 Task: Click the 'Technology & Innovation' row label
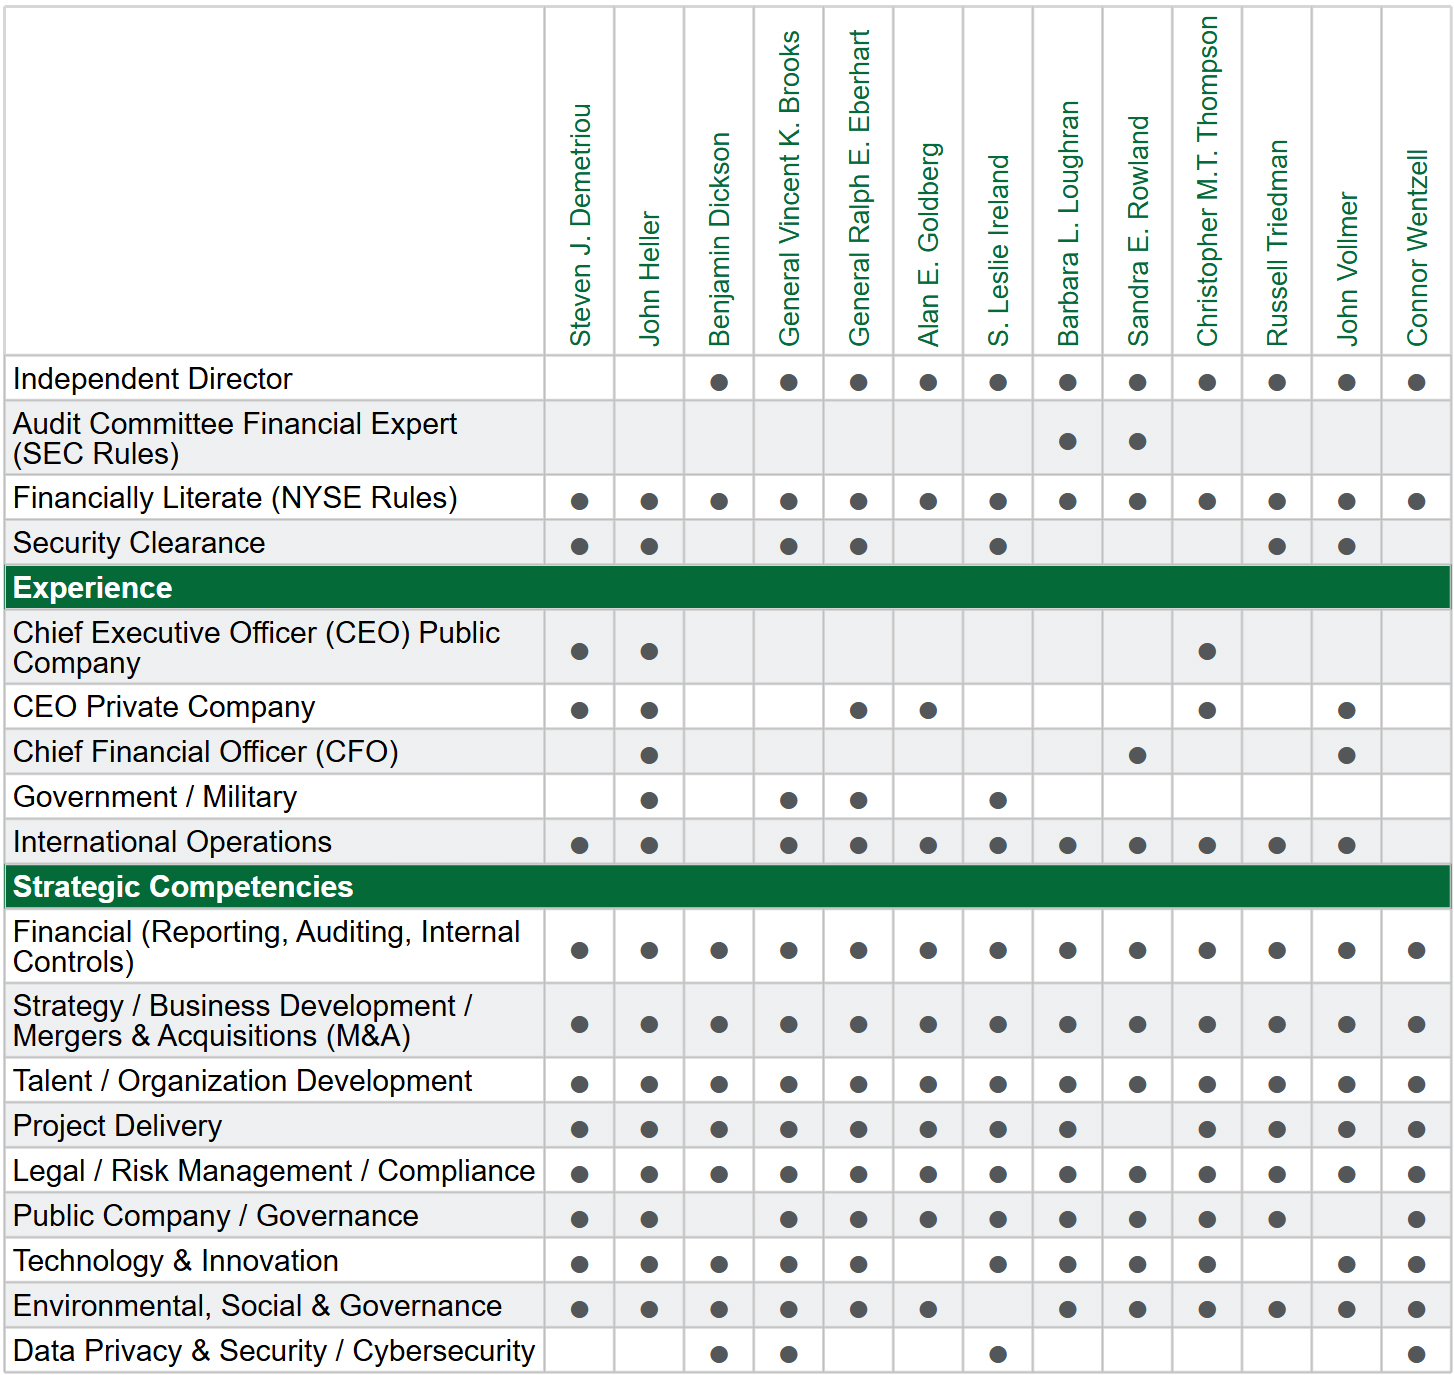(175, 1261)
